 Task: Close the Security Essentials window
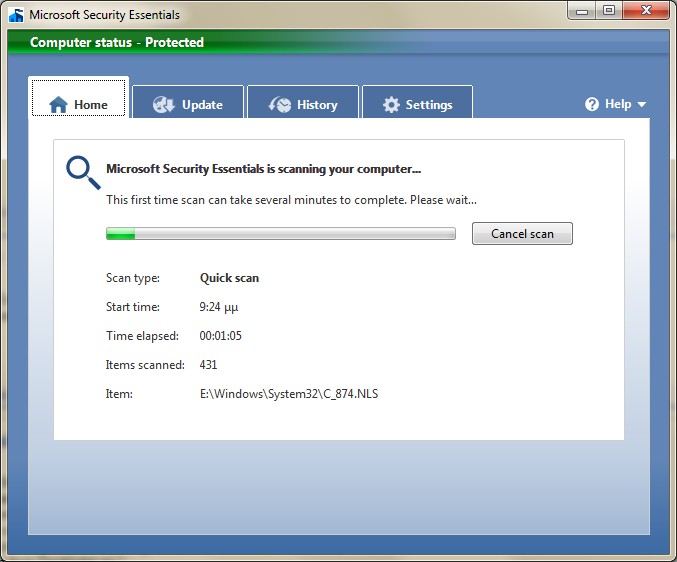tap(646, 11)
